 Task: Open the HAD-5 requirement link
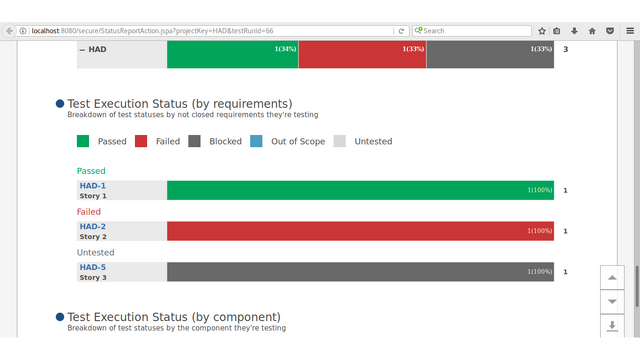click(93, 267)
